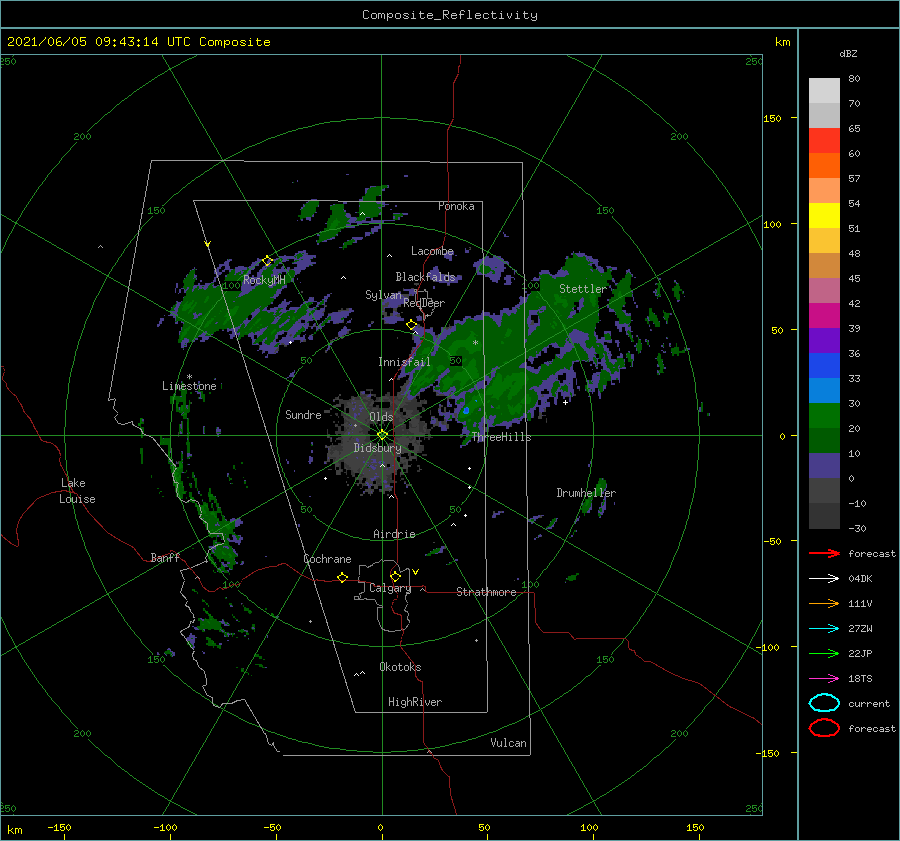
Task: Click the Lake Louise label
Action: 77,491
